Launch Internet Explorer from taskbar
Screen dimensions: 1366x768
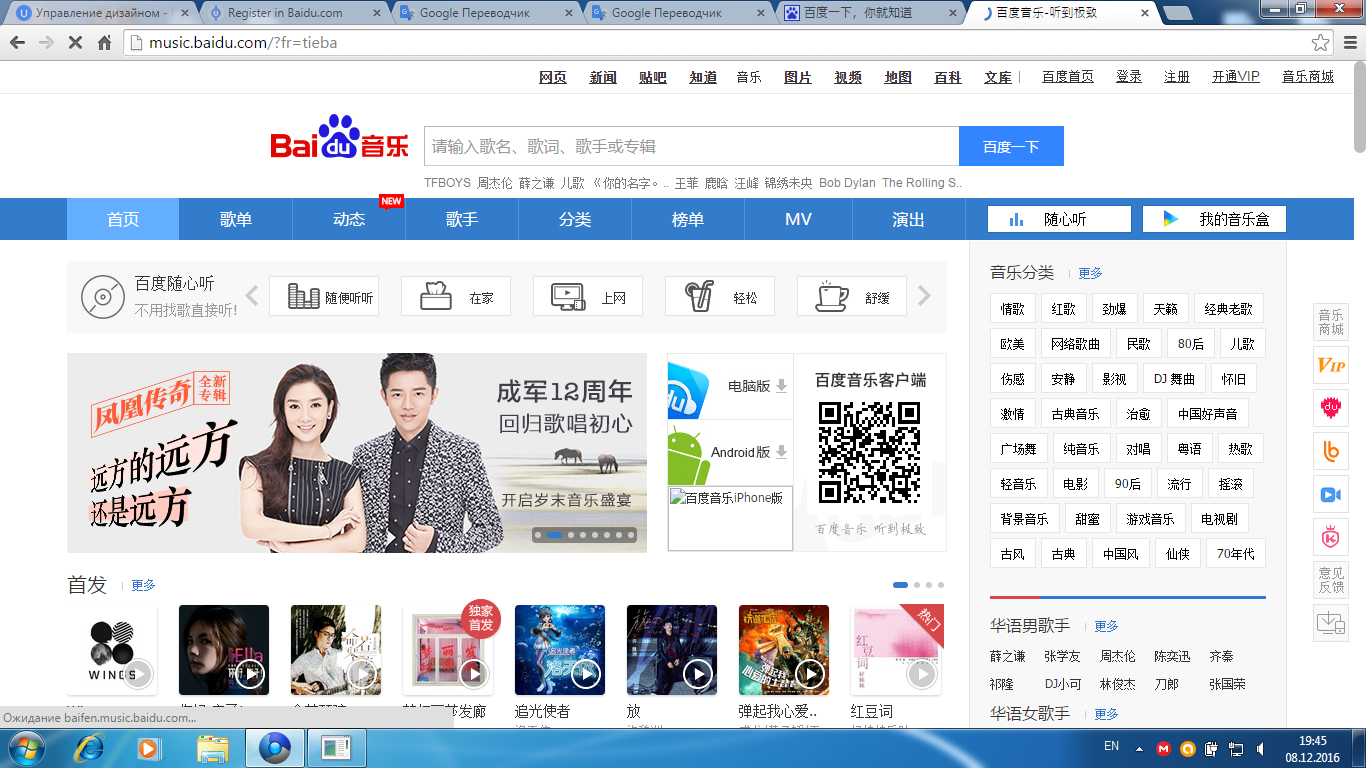pyautogui.click(x=90, y=748)
